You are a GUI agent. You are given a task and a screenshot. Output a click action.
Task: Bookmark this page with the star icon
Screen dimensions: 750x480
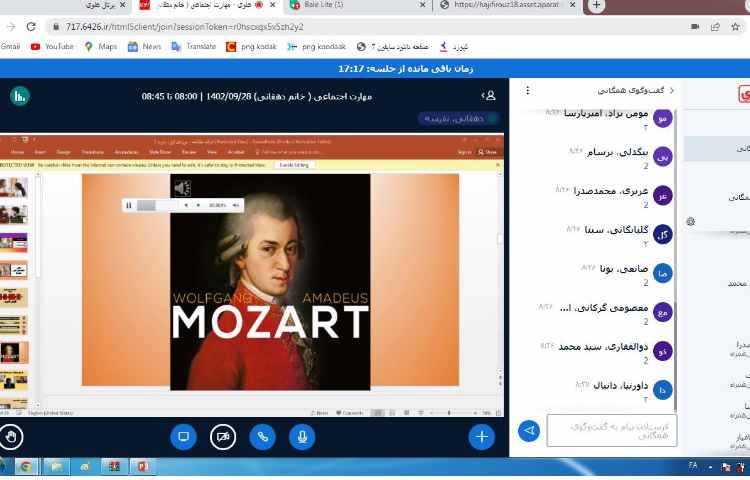736,27
